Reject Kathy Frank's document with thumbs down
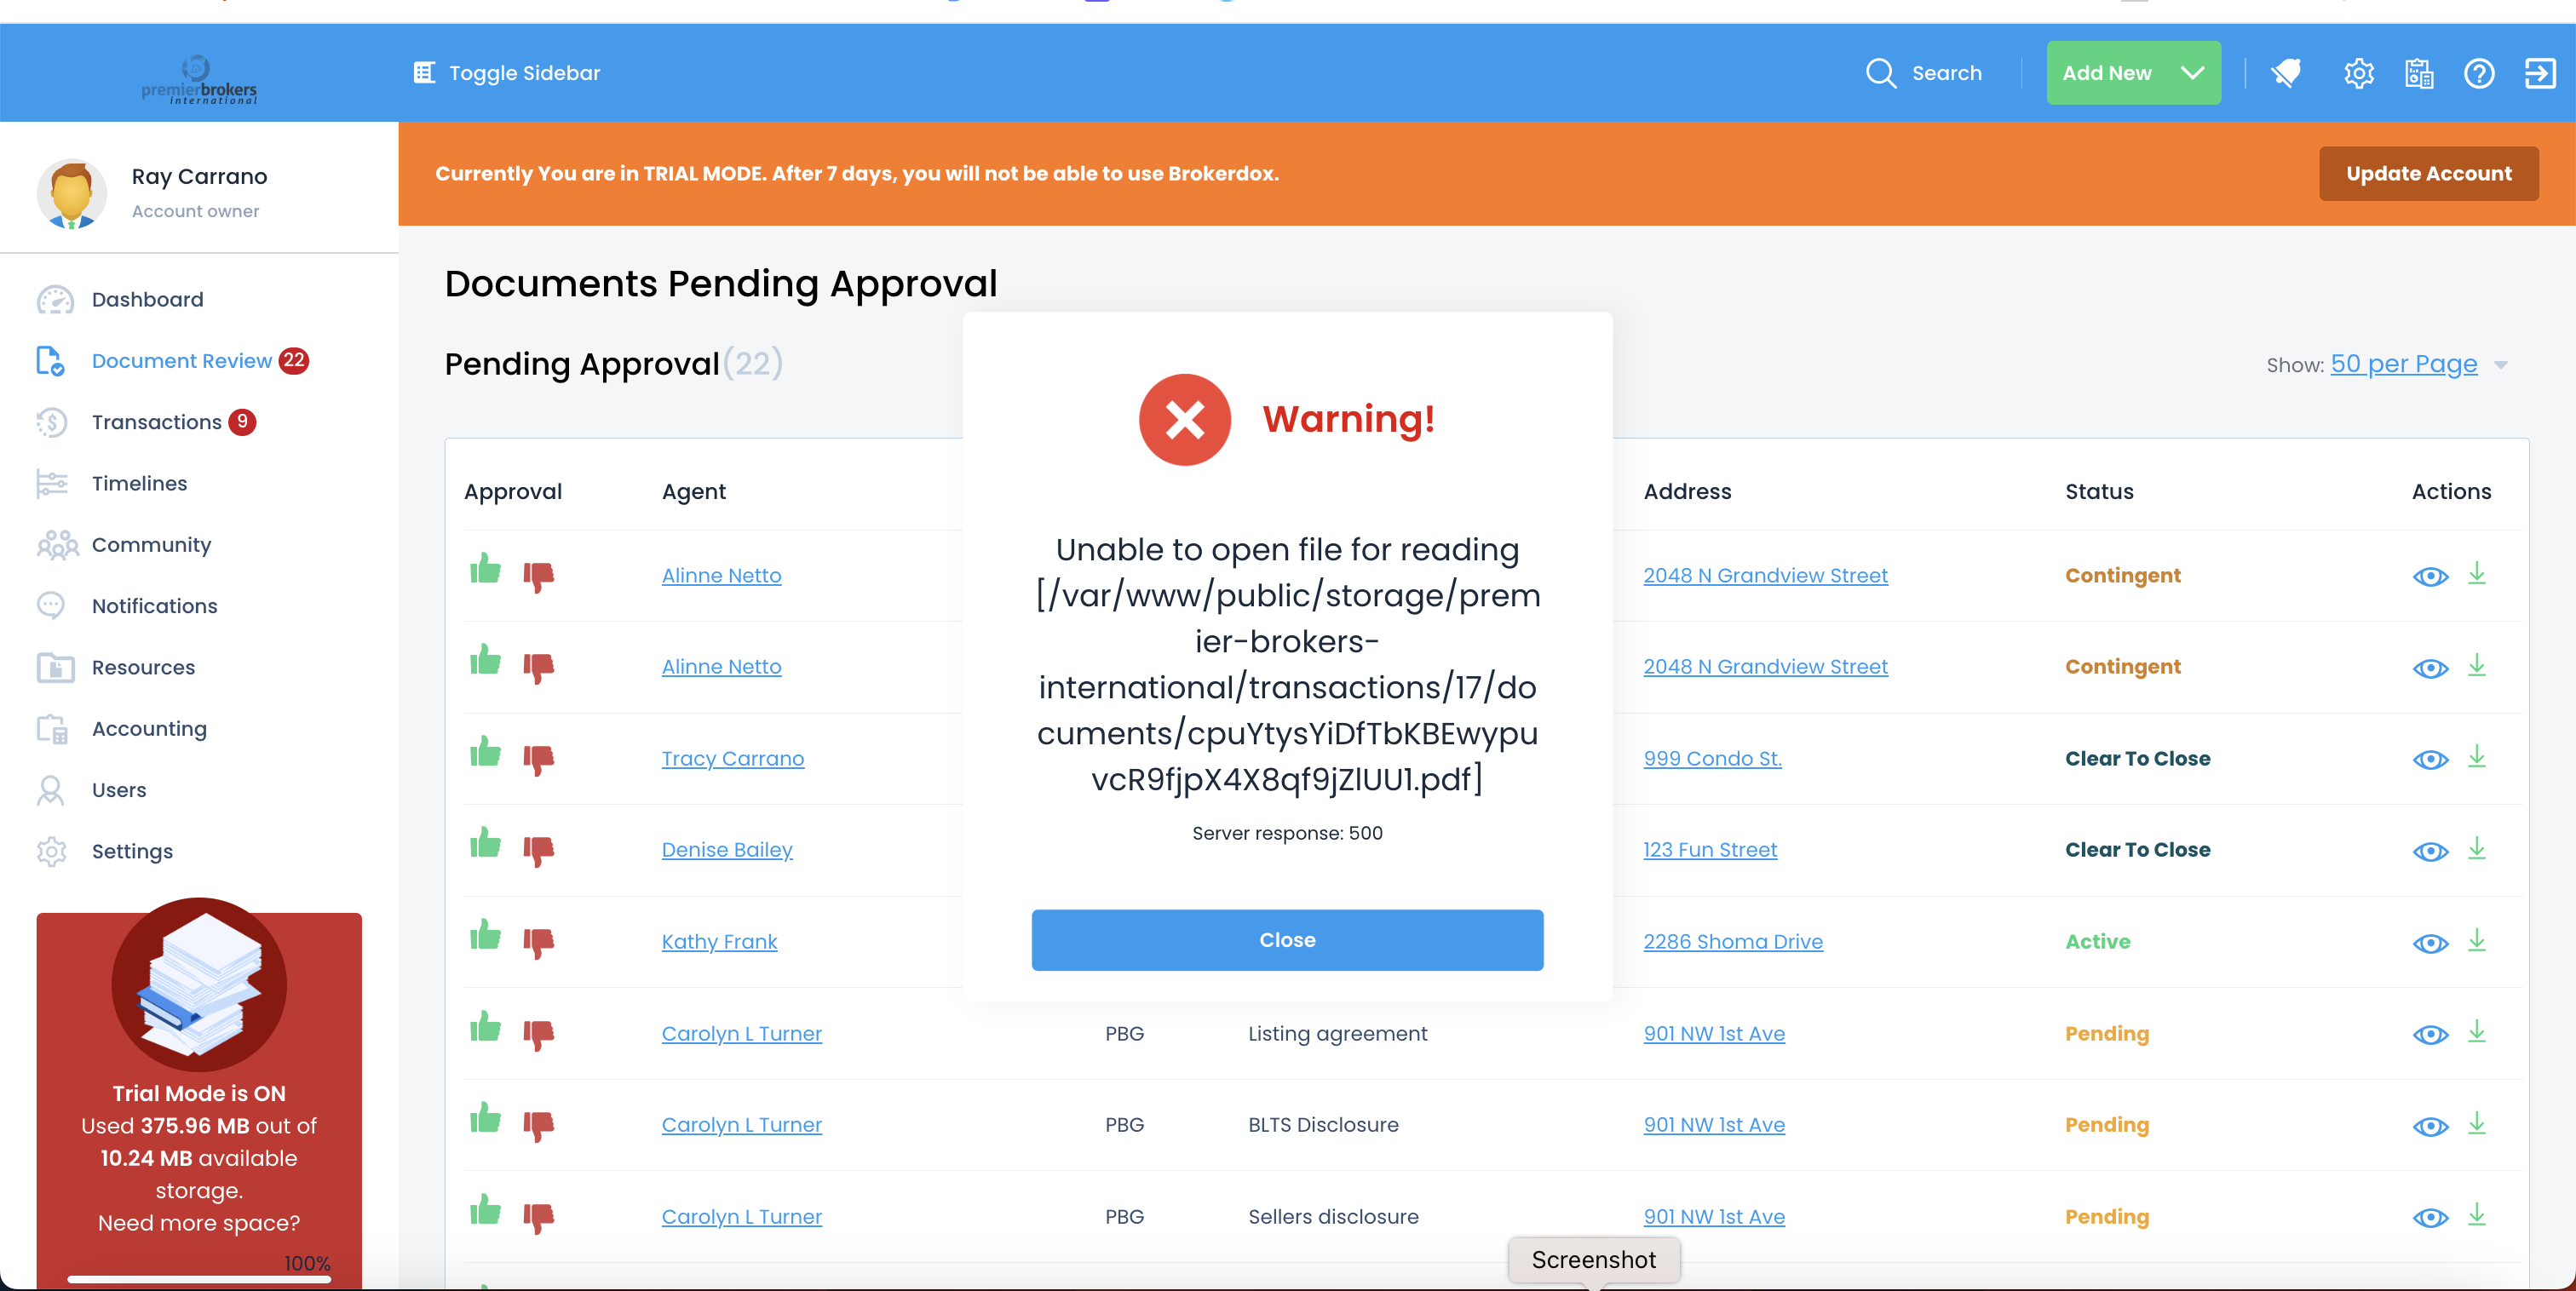This screenshot has width=2576, height=1291. click(538, 944)
